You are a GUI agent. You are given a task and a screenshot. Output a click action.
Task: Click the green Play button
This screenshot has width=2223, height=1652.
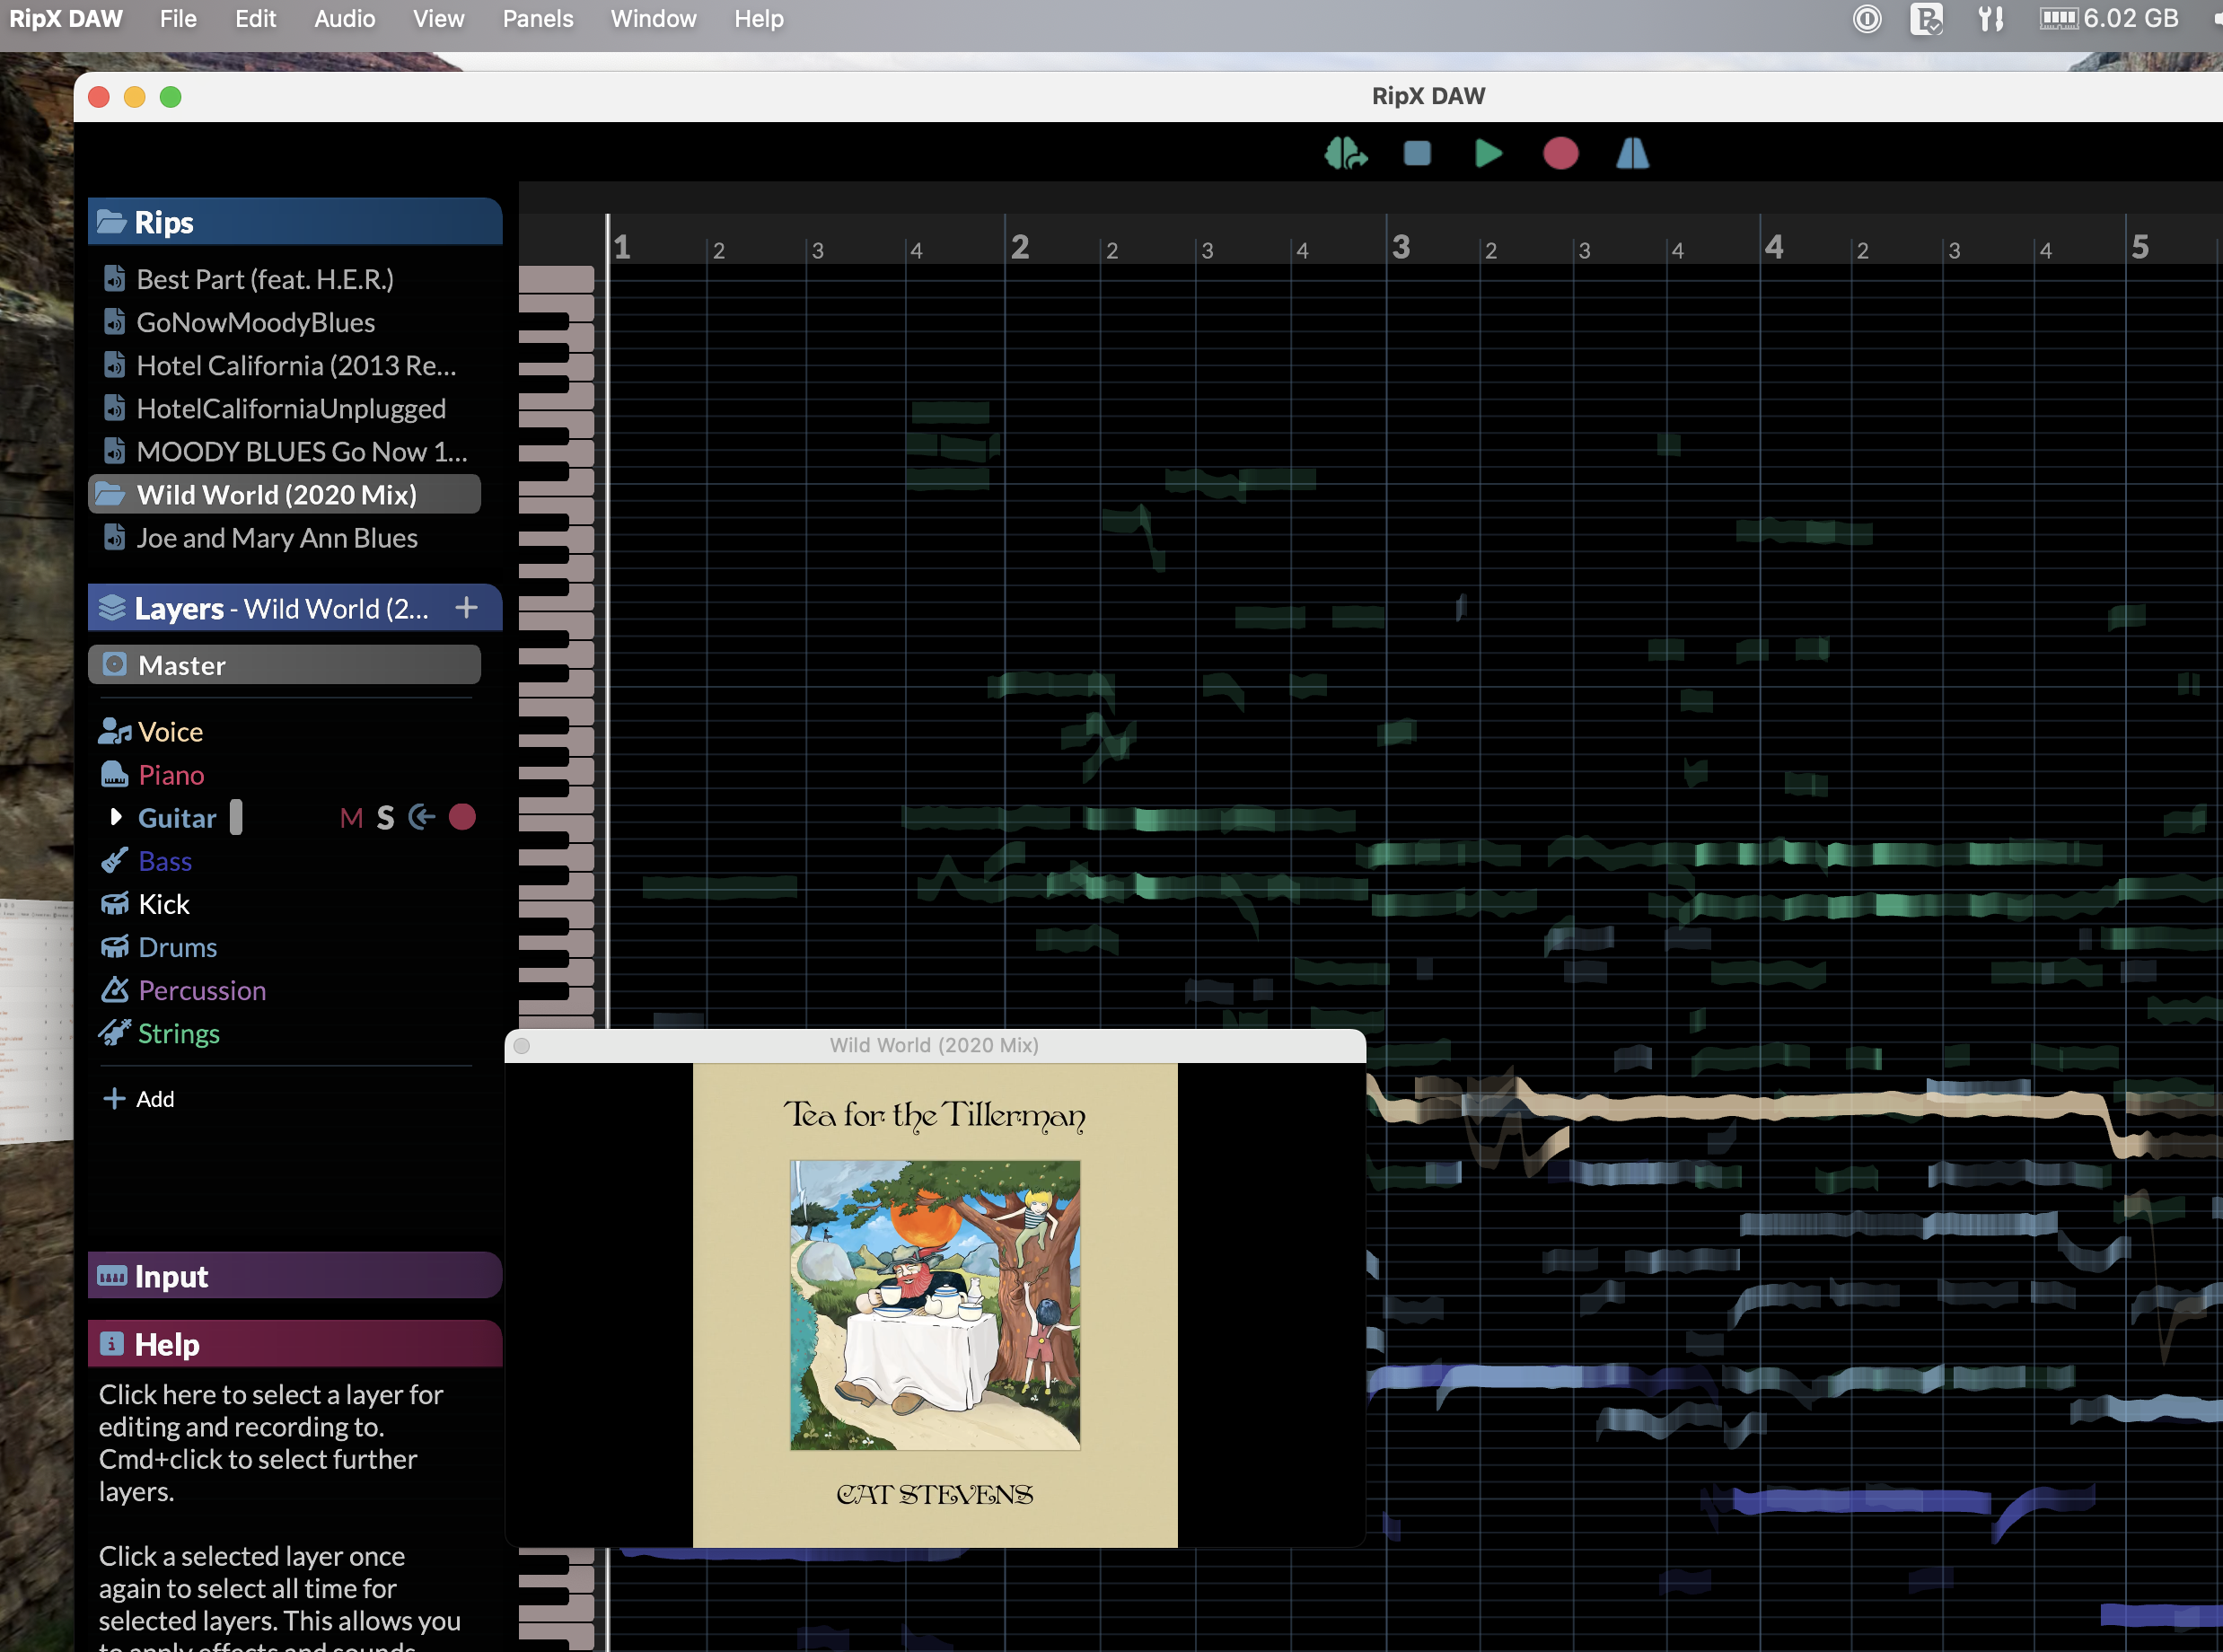(x=1488, y=153)
